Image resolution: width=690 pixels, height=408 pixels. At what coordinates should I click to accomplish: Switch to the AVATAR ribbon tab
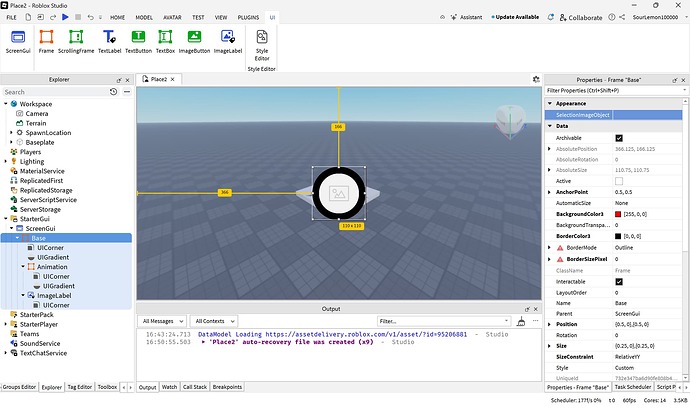coord(172,18)
